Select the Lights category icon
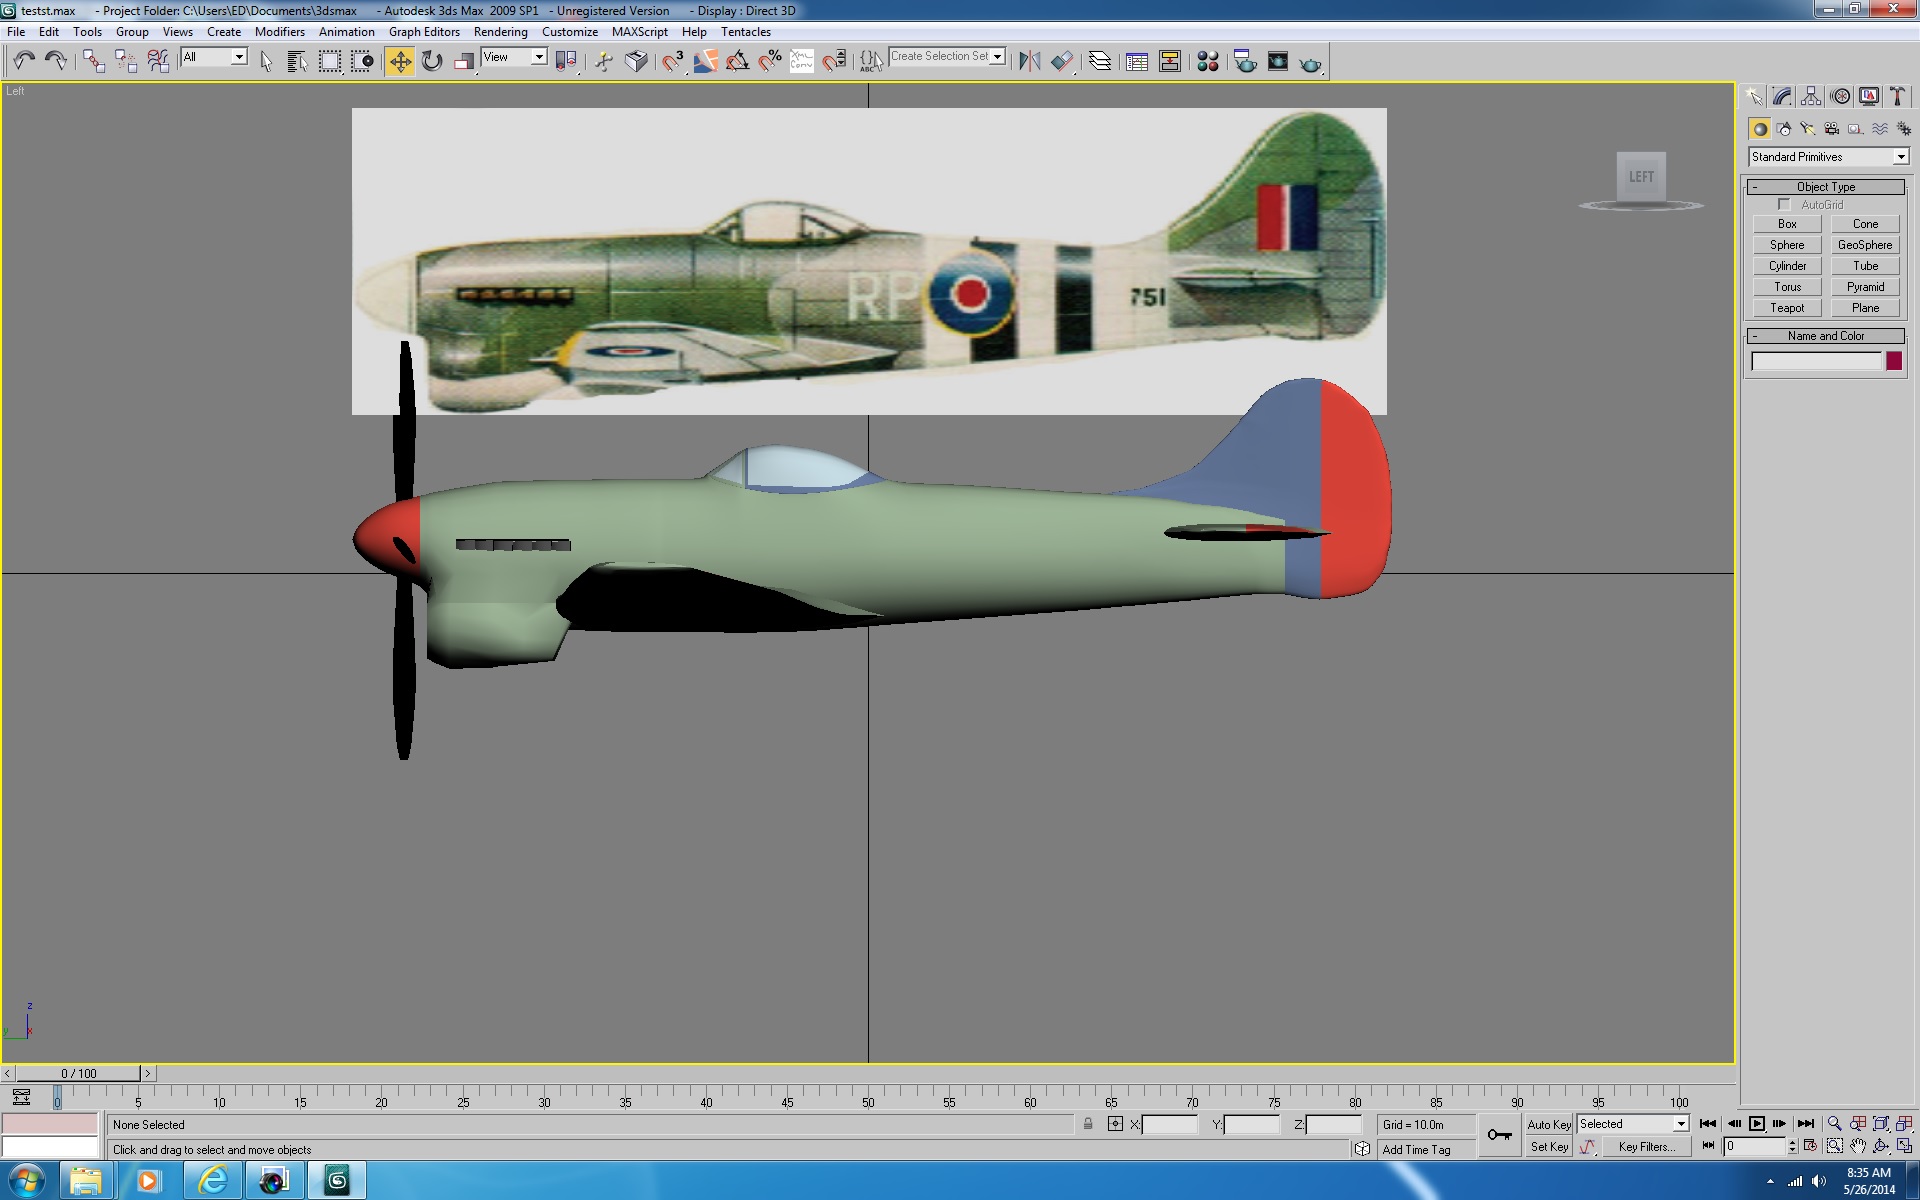The height and width of the screenshot is (1200, 1920). pyautogui.click(x=1807, y=129)
